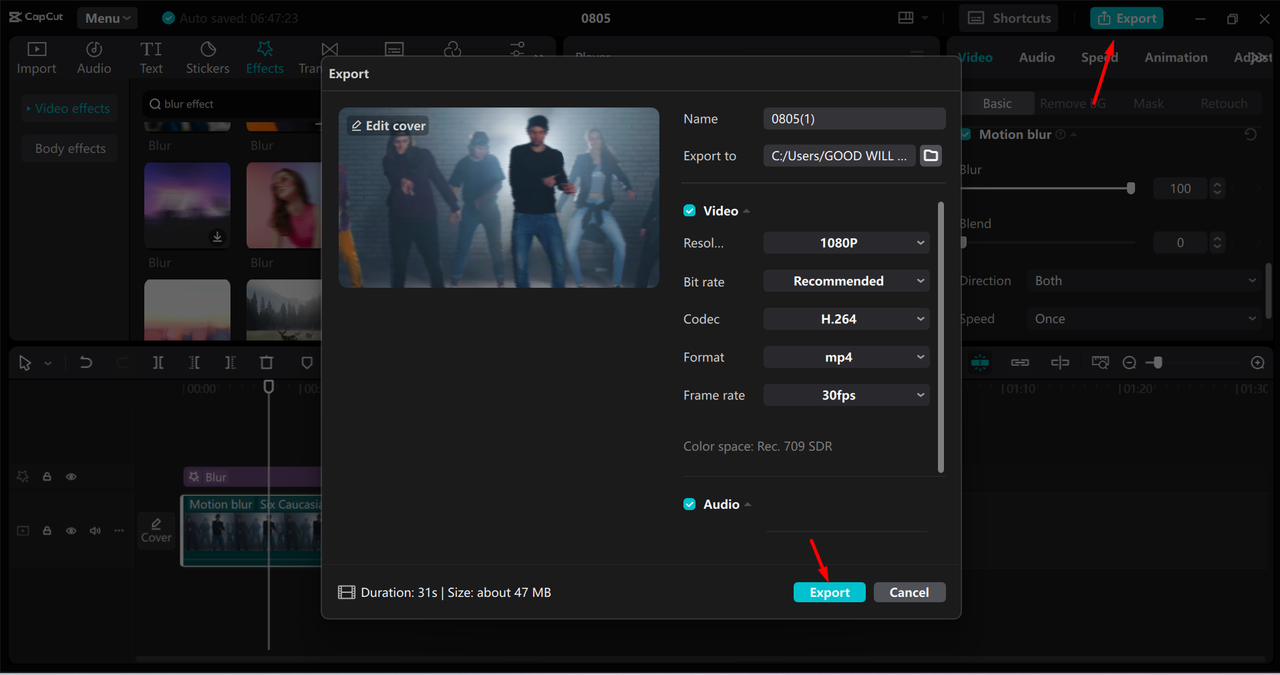Collapse the Audio export section arrow

748,504
